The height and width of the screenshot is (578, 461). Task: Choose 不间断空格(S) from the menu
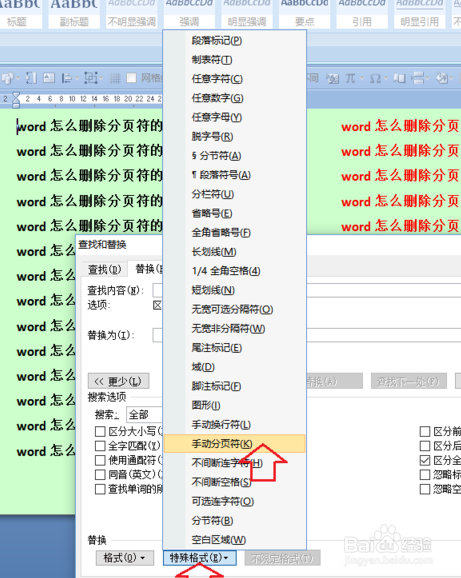tap(235, 482)
